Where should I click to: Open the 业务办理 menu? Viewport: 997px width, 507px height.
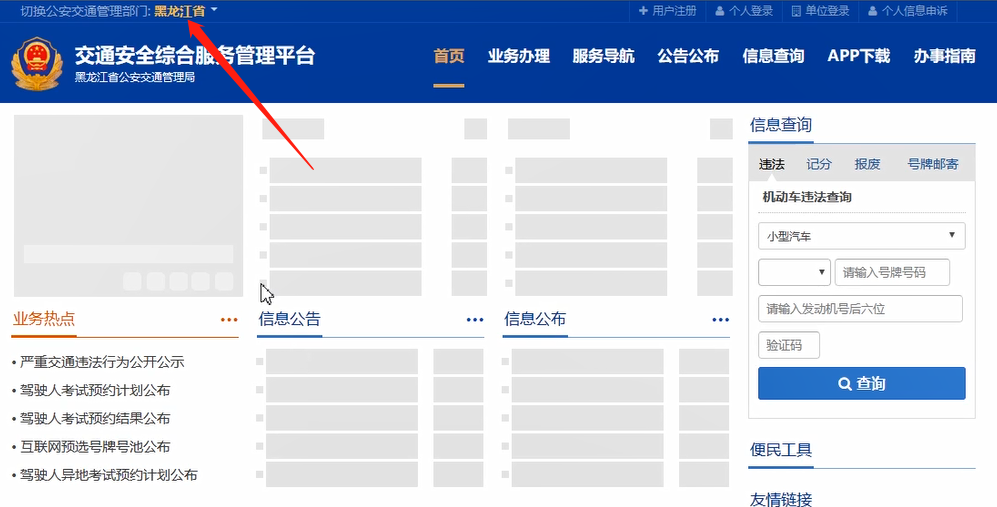(519, 56)
